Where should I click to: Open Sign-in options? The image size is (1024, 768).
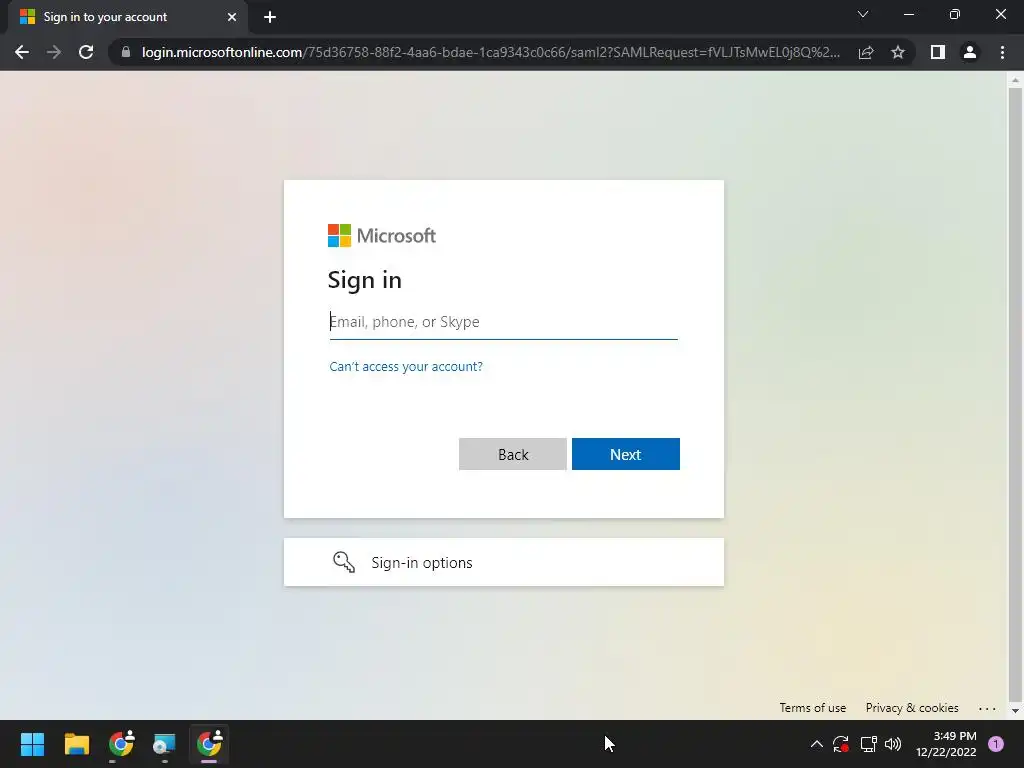click(504, 562)
